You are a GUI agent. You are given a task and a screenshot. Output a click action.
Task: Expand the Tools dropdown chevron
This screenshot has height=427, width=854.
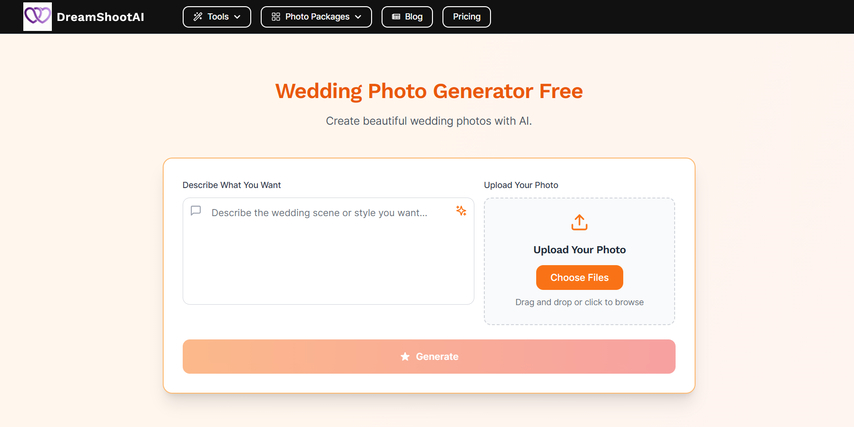click(237, 17)
